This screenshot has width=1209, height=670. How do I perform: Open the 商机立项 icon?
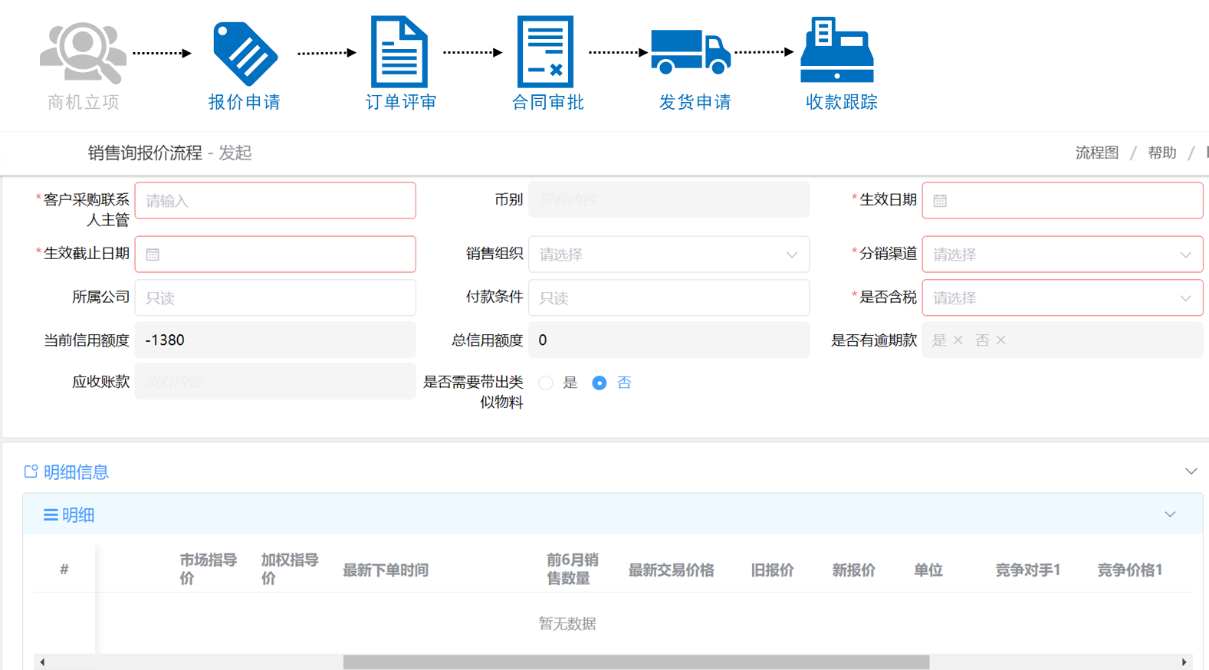pos(82,54)
